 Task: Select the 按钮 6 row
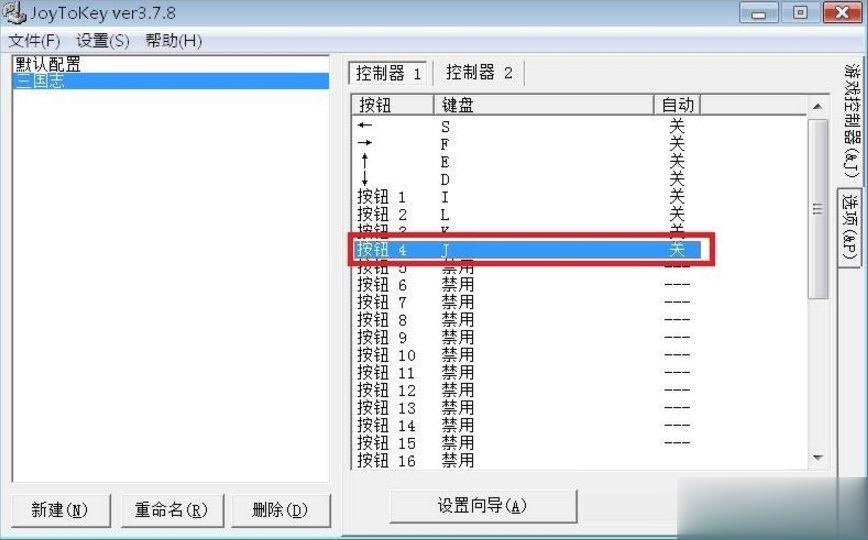point(527,285)
